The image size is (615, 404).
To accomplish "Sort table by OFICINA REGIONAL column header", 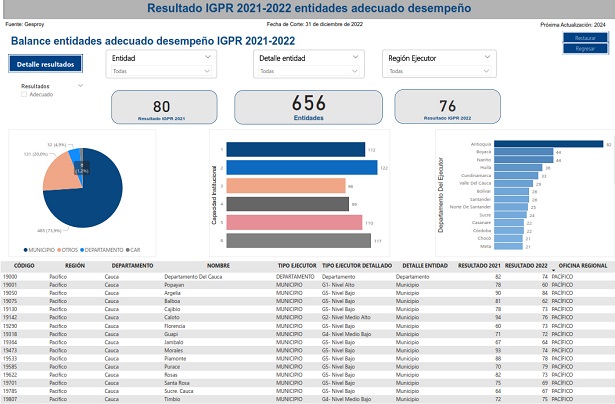I will click(x=582, y=266).
